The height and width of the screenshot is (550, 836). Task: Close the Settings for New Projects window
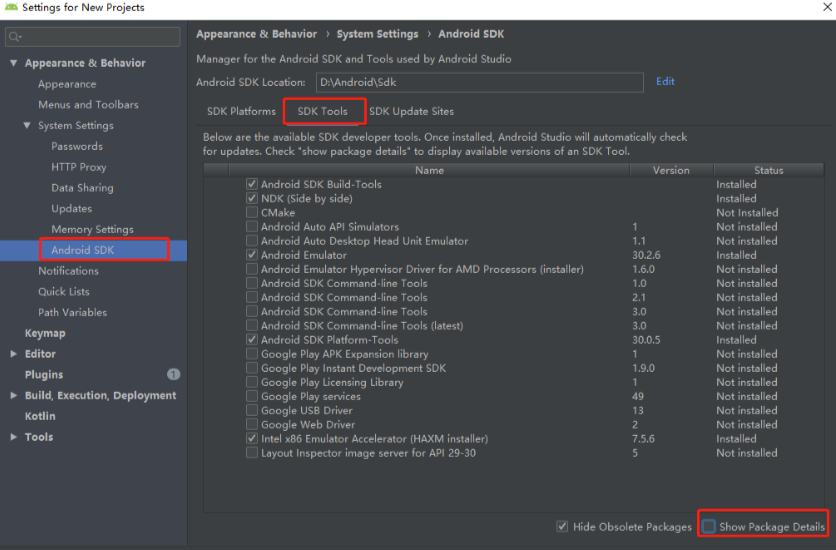(x=827, y=7)
